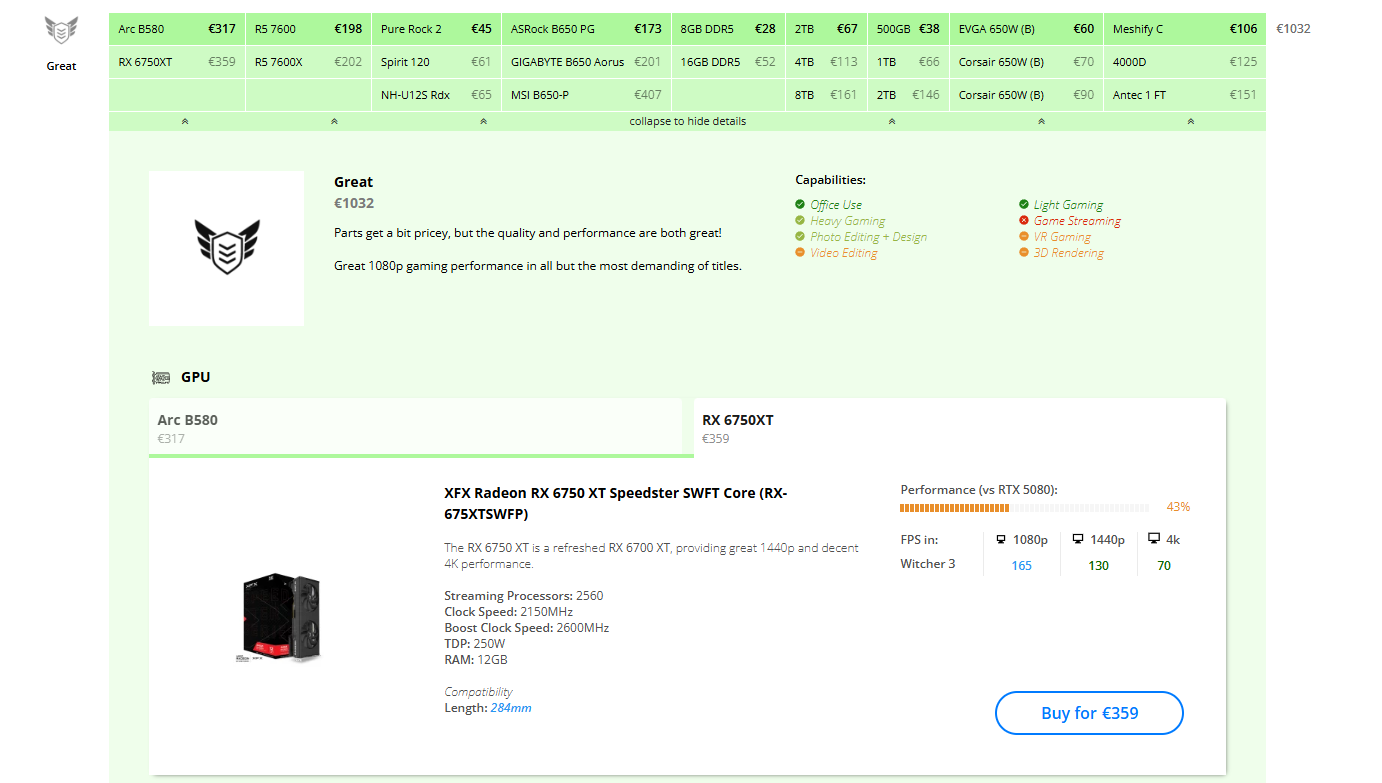Screen dimensions: 1382x783
Task: Click the Great tier winged shield badge
Action: tap(61, 30)
